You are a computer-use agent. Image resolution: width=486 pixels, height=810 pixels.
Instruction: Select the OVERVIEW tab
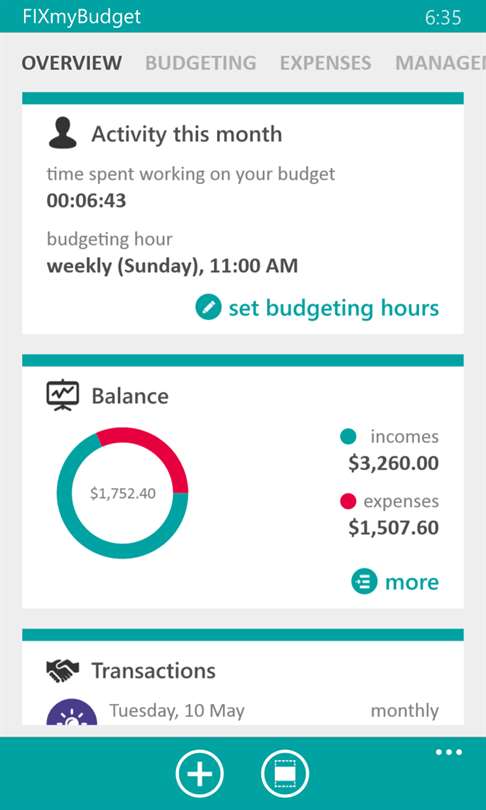72,63
